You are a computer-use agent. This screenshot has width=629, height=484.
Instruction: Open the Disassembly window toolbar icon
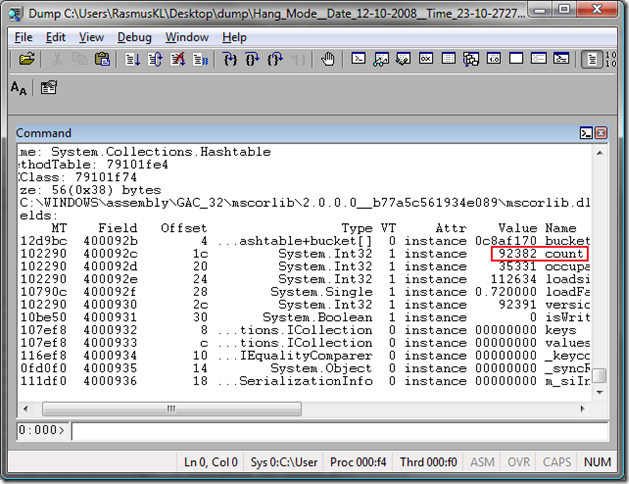(x=493, y=59)
